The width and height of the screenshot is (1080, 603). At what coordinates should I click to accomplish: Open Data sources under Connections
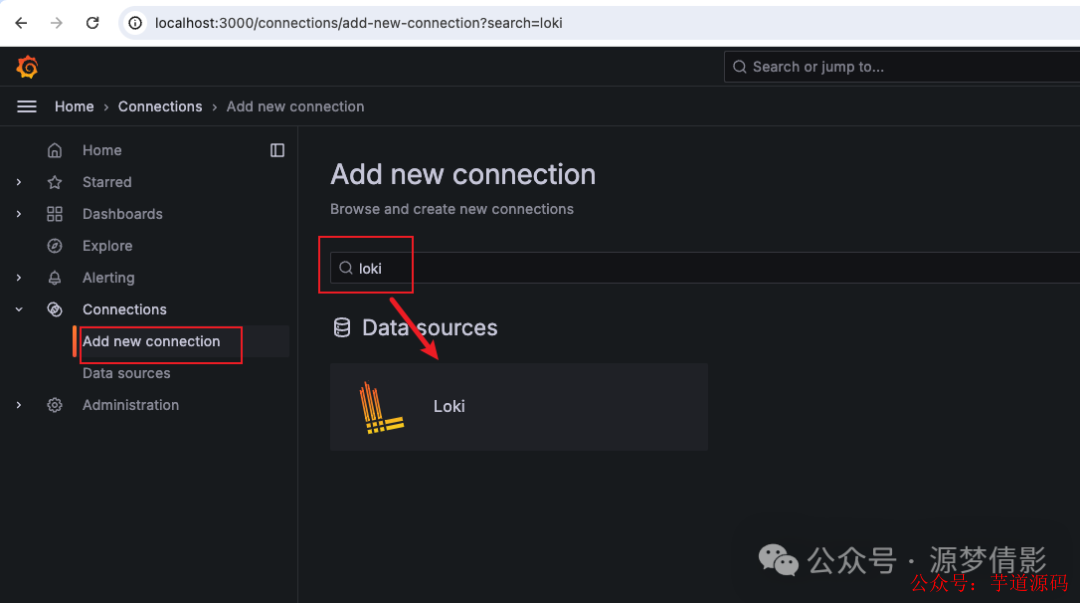click(126, 373)
